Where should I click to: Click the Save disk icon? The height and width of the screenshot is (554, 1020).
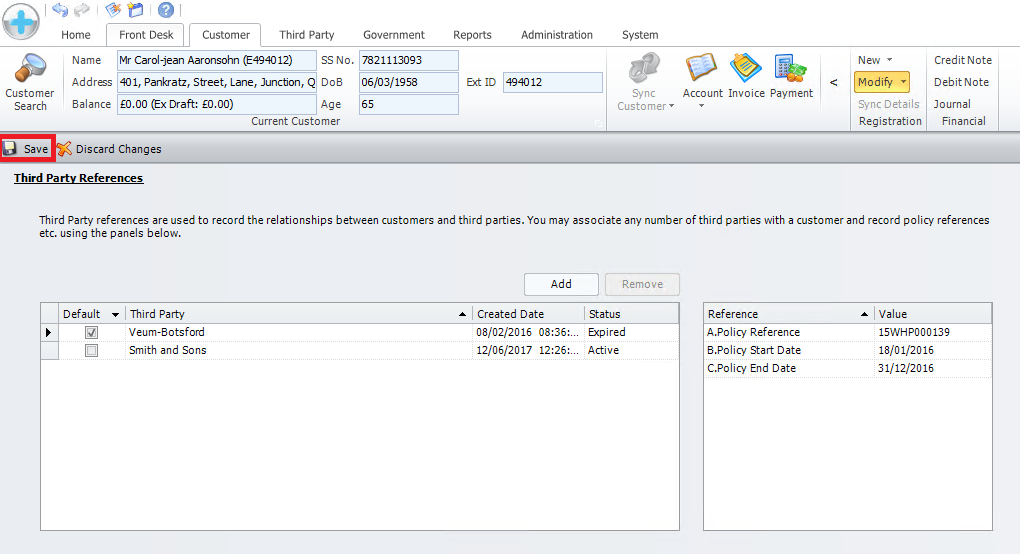pos(11,149)
